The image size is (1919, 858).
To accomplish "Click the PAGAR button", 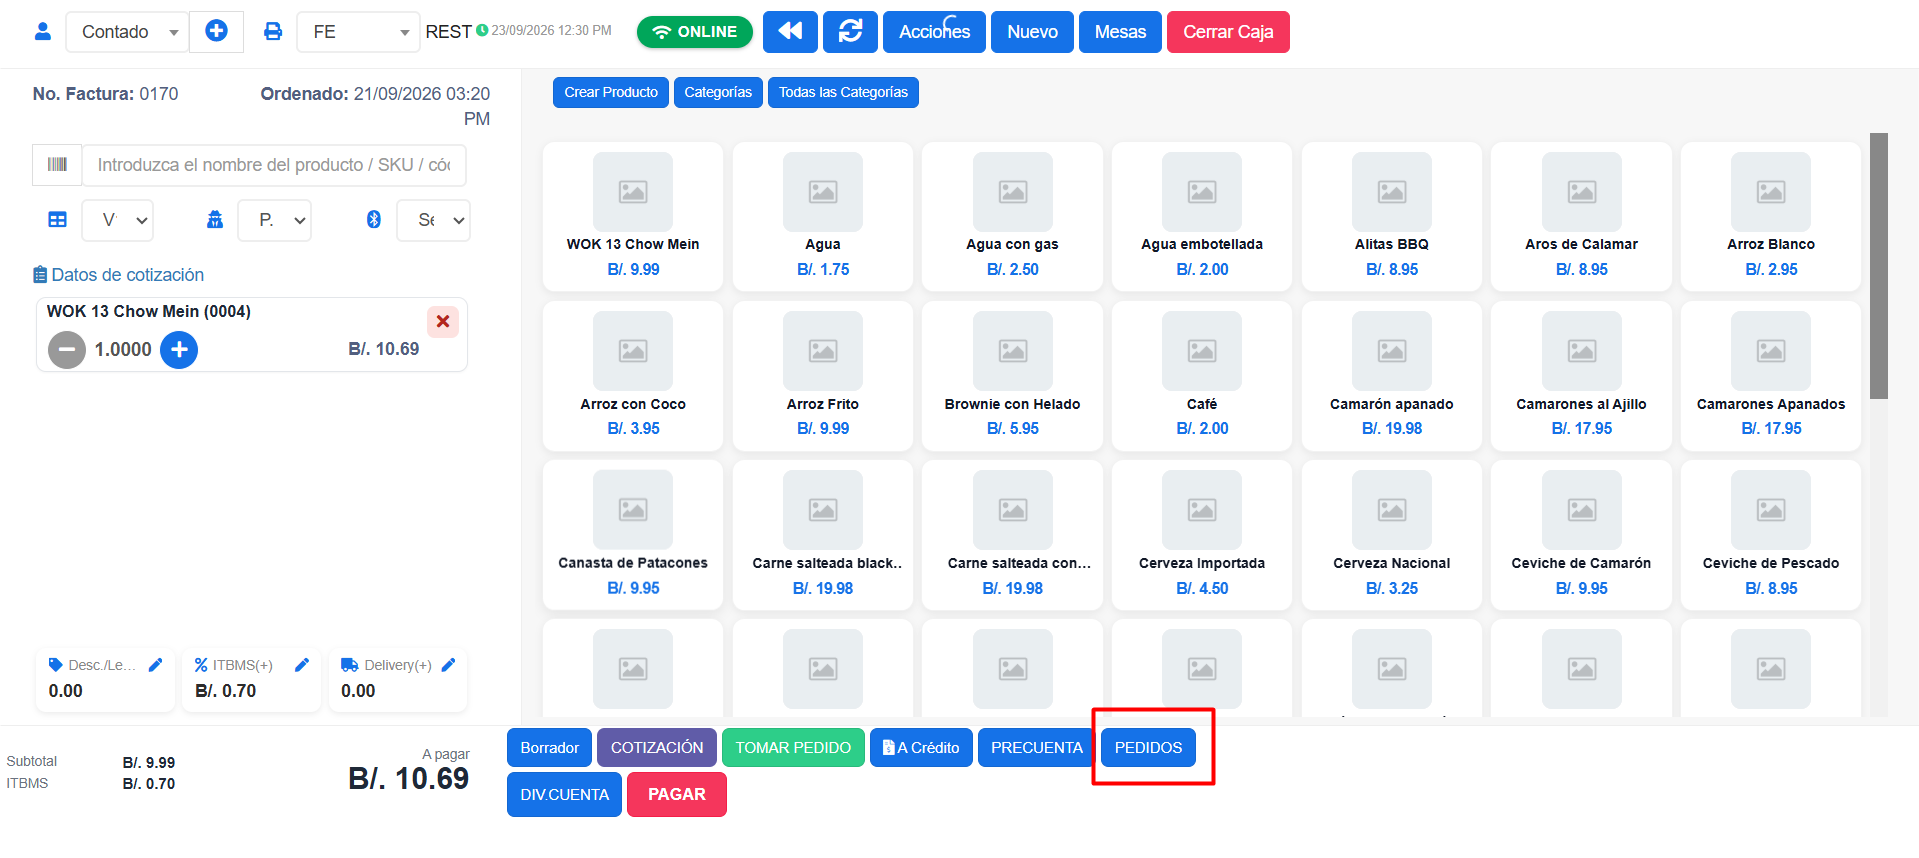I will point(677,794).
